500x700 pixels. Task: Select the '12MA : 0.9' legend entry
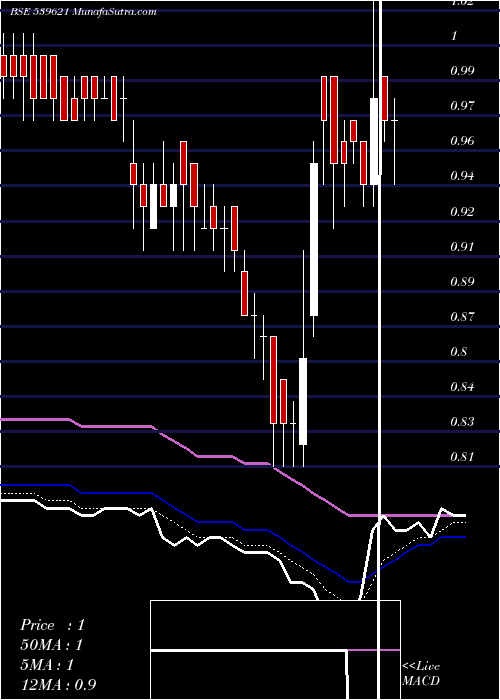(x=58, y=685)
